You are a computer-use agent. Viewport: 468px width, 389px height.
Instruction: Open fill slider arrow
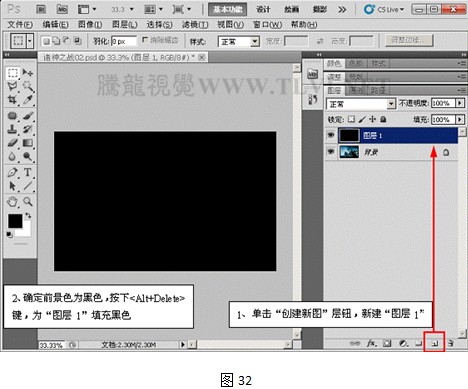point(460,119)
